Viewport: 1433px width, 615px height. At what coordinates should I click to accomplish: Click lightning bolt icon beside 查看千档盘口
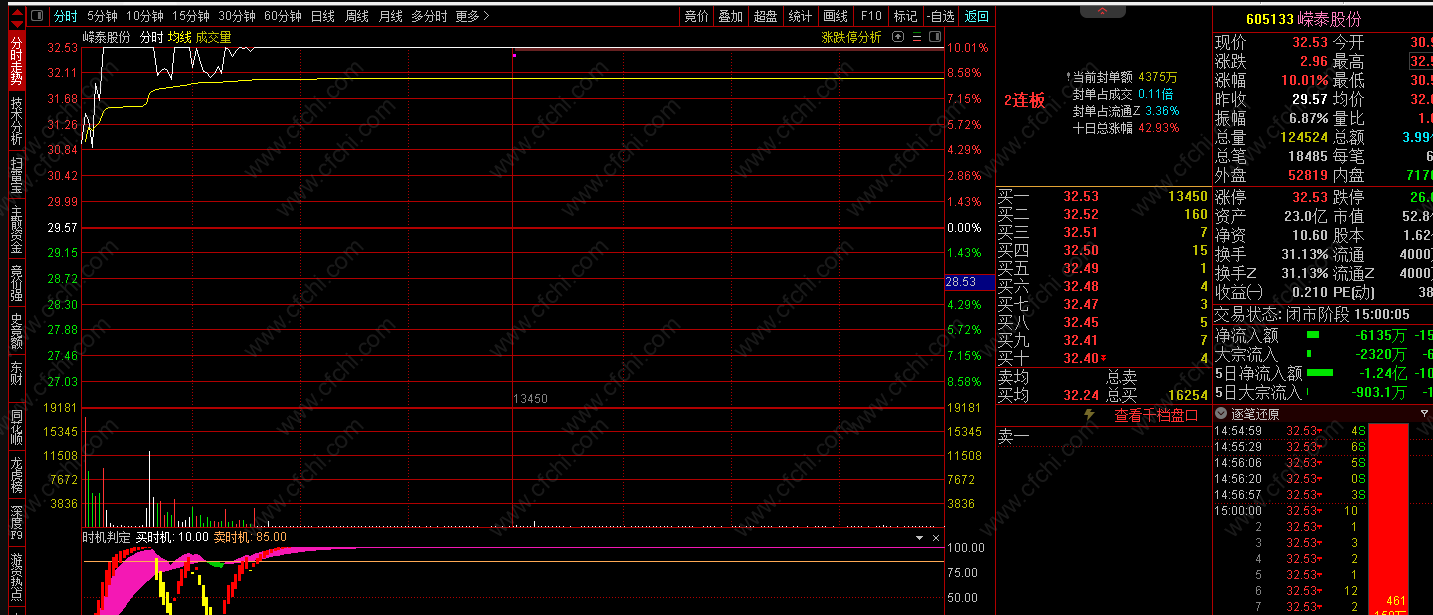(x=1090, y=415)
